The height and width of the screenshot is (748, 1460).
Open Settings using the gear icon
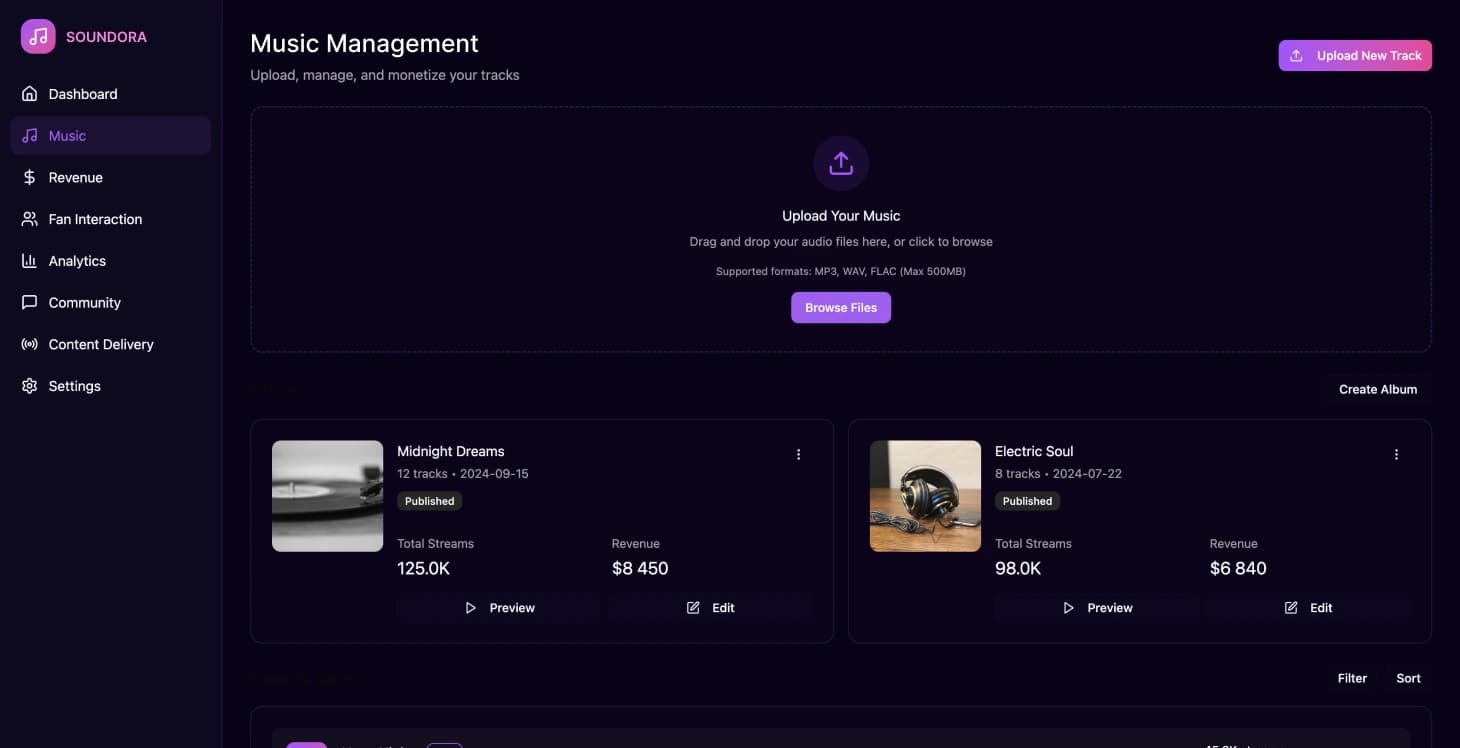click(29, 385)
